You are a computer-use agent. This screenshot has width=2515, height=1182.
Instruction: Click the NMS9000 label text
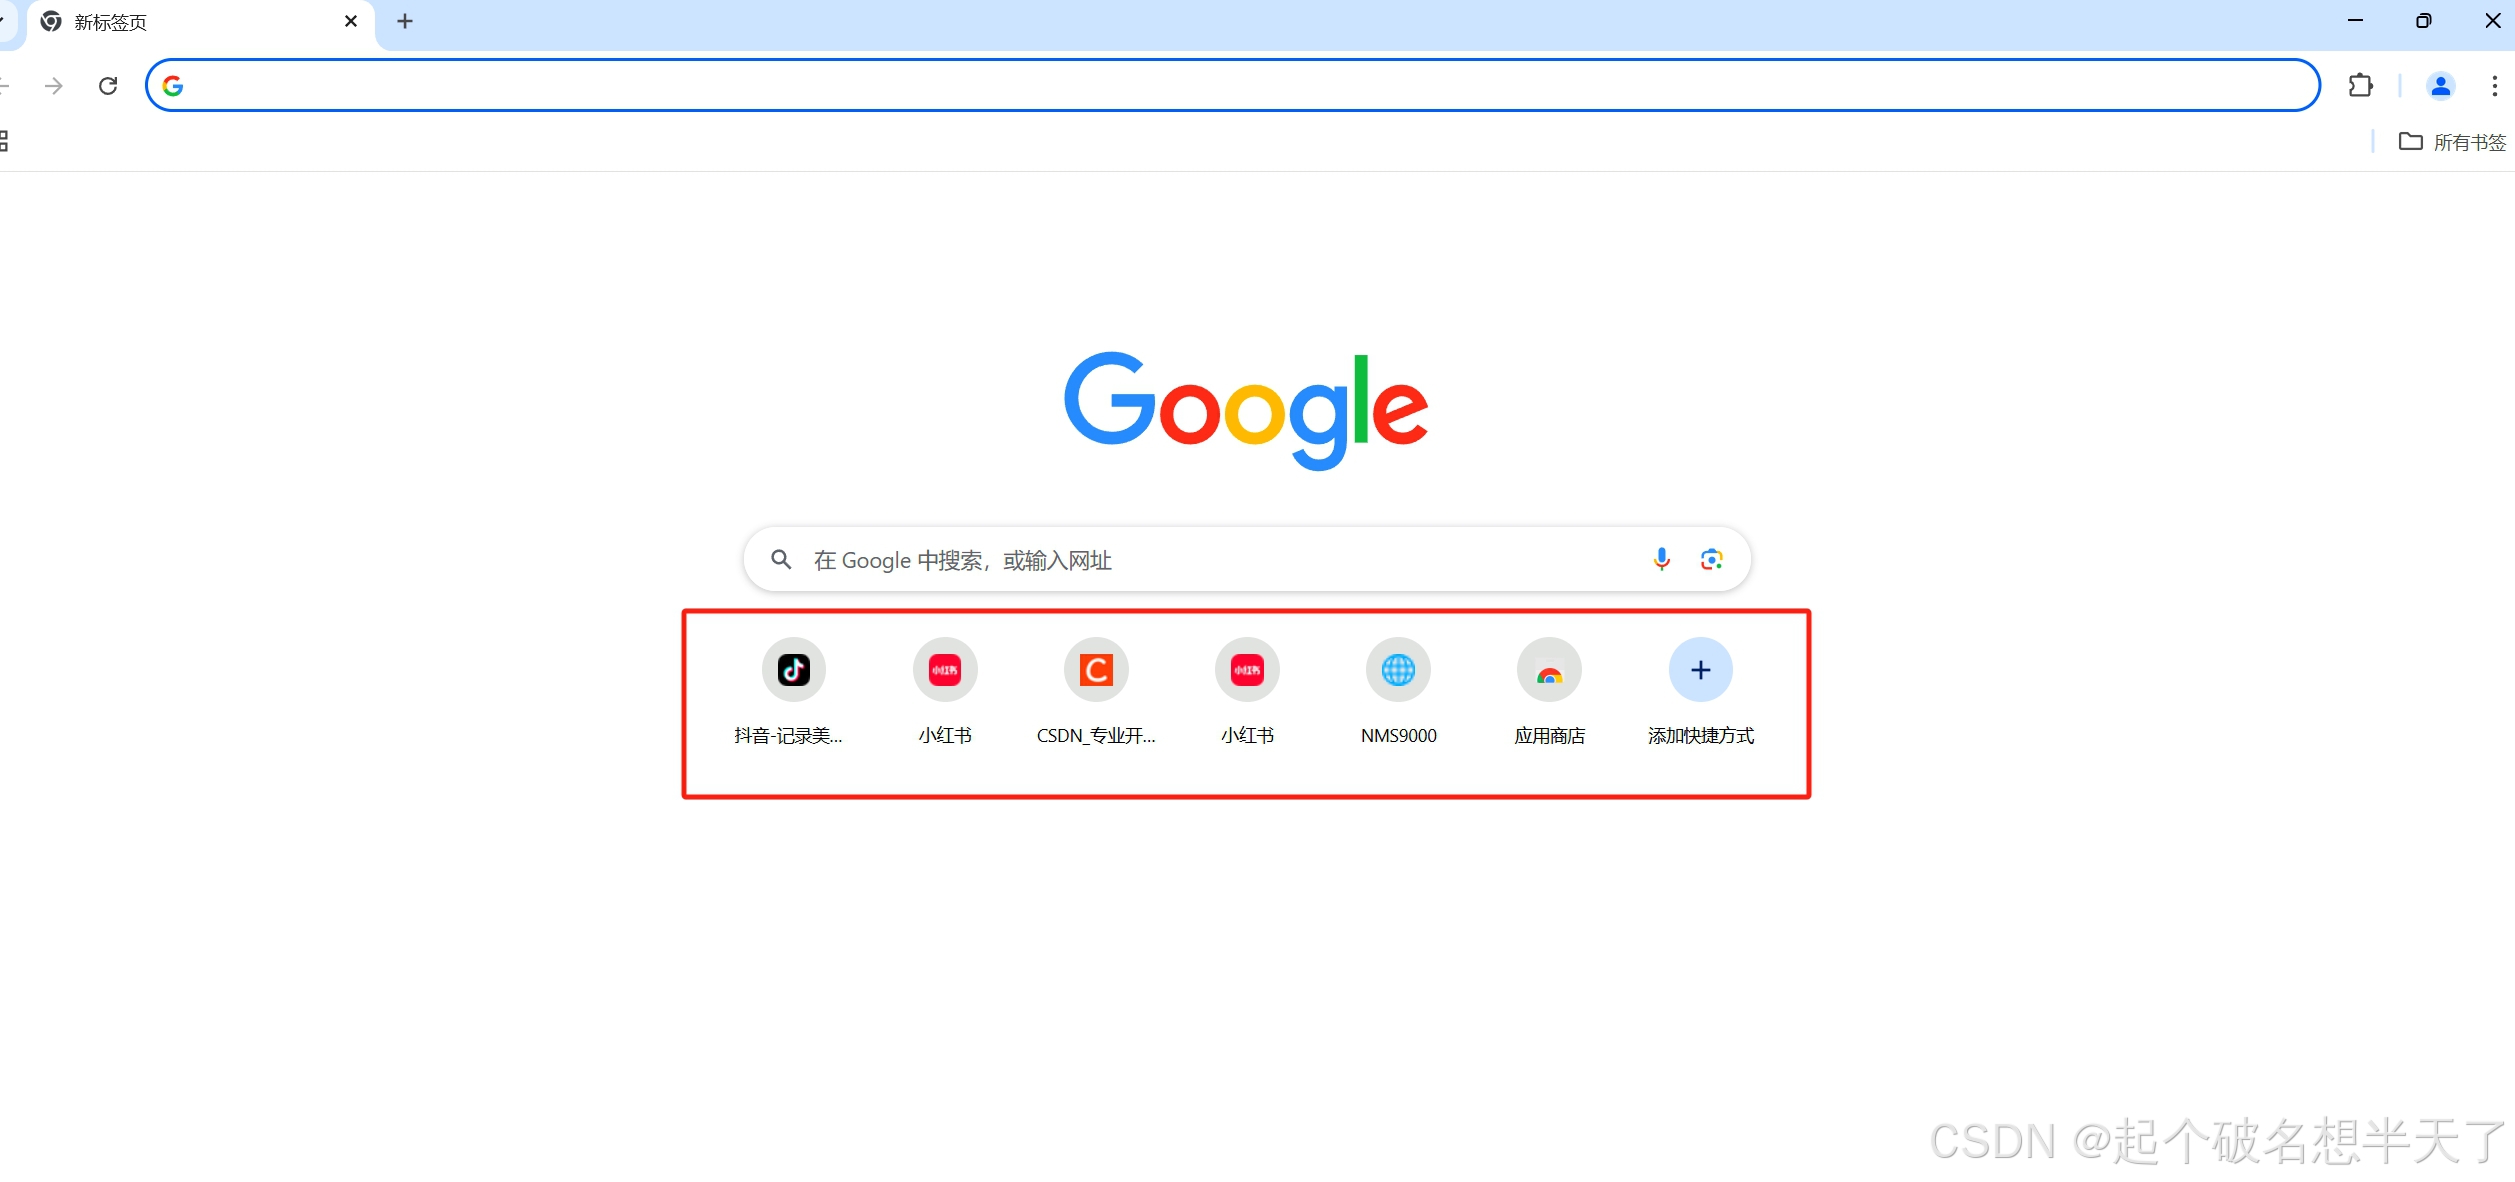(x=1398, y=736)
